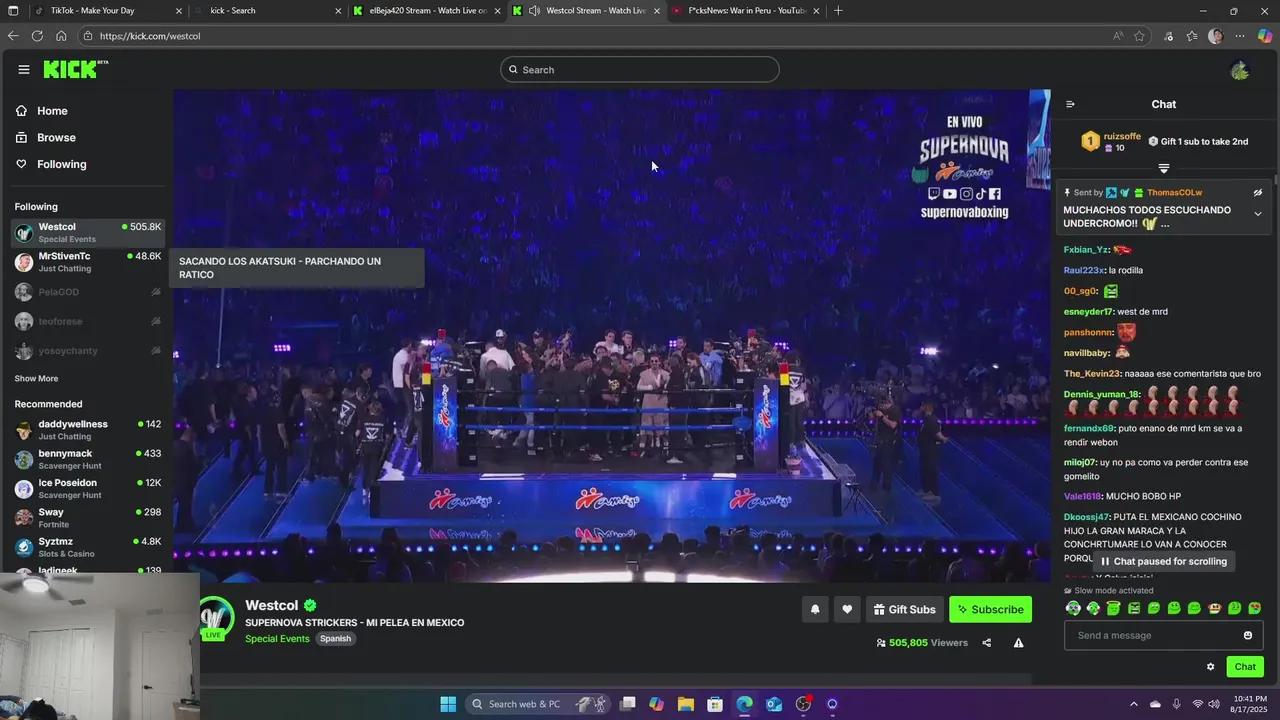Viewport: 1280px width, 720px height.
Task: Open the Windows Start menu
Action: 448,704
